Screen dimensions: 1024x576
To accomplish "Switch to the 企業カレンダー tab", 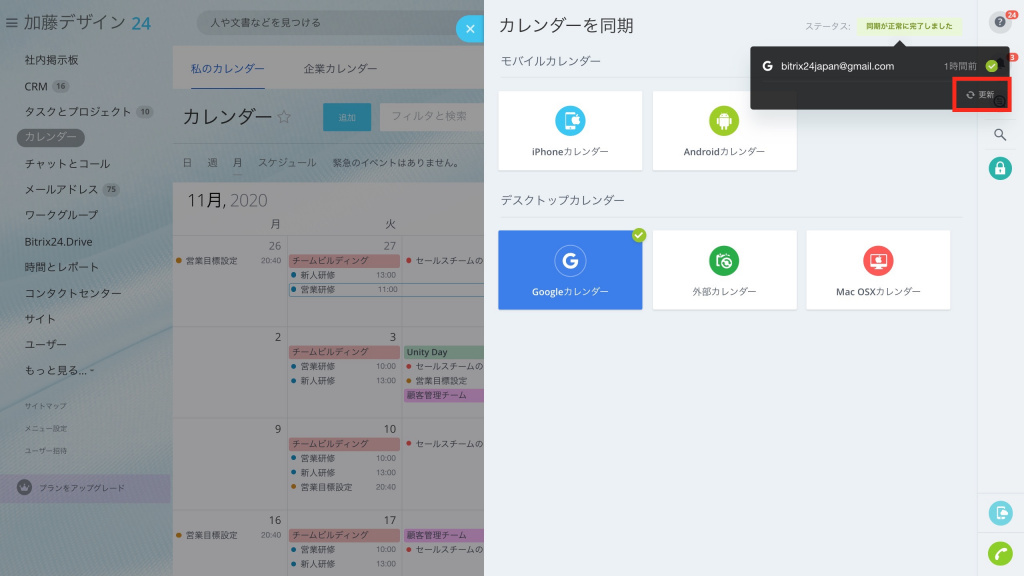I will pos(340,69).
